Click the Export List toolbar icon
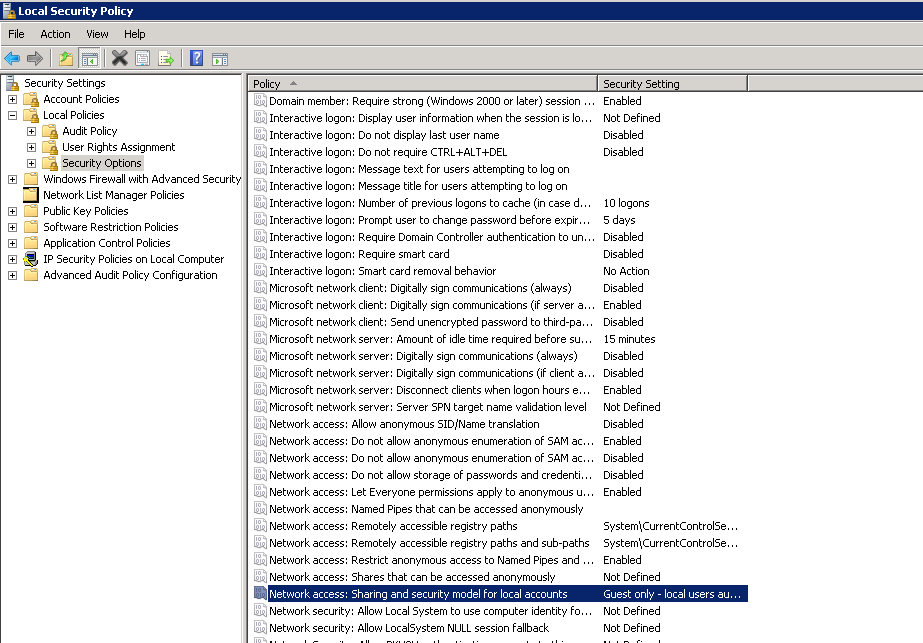The image size is (923, 643). (x=166, y=58)
